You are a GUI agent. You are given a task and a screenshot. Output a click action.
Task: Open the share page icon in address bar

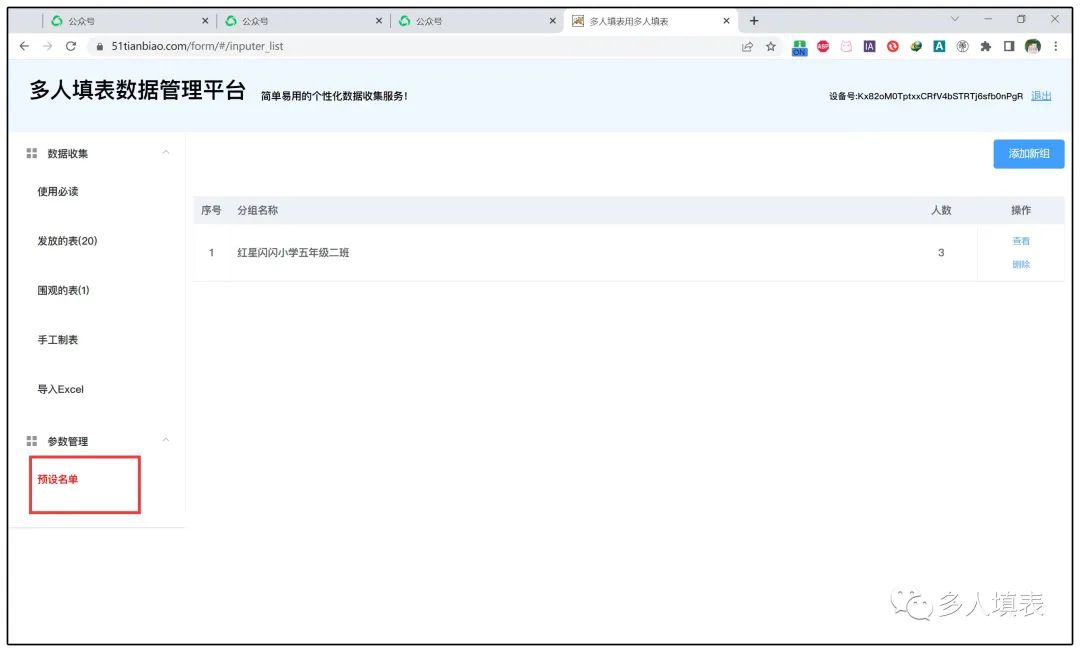click(x=747, y=46)
